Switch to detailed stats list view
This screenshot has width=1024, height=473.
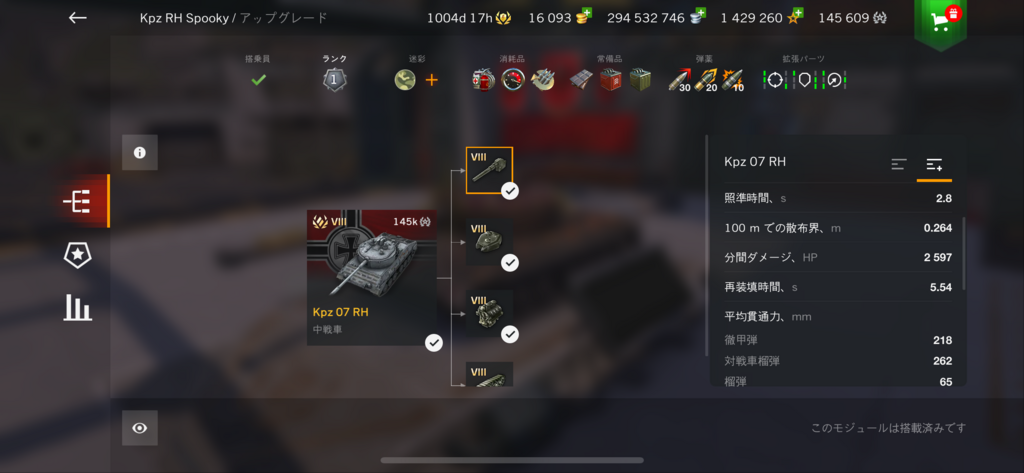click(934, 164)
